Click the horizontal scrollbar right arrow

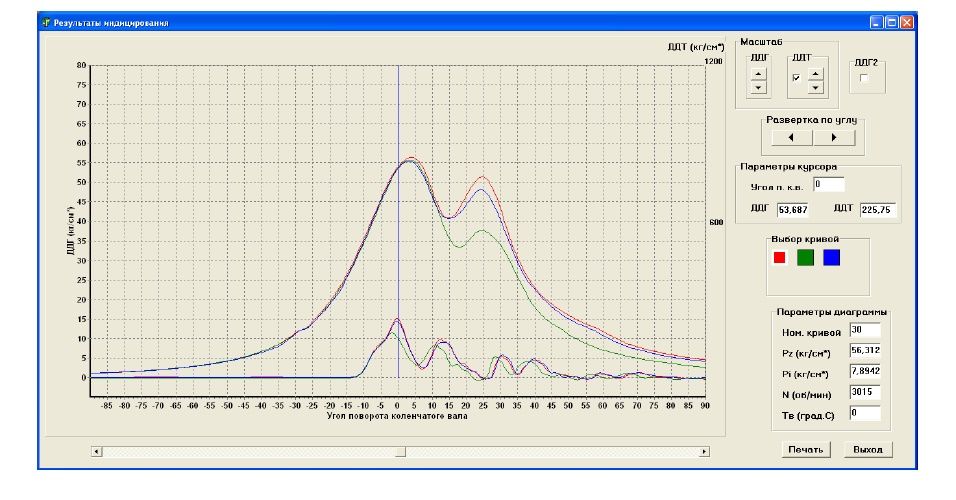coord(704,452)
